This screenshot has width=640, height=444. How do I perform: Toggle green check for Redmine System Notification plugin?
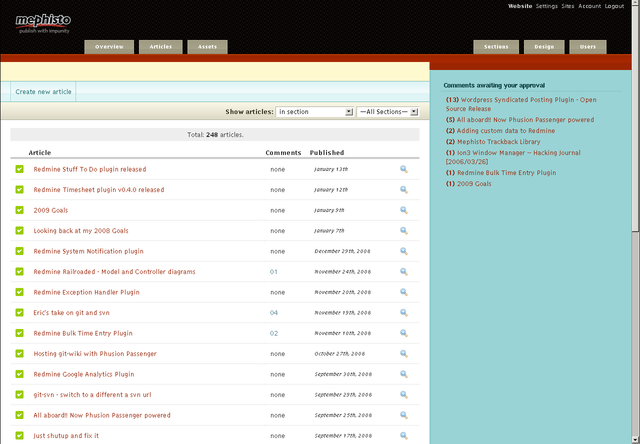(20, 251)
